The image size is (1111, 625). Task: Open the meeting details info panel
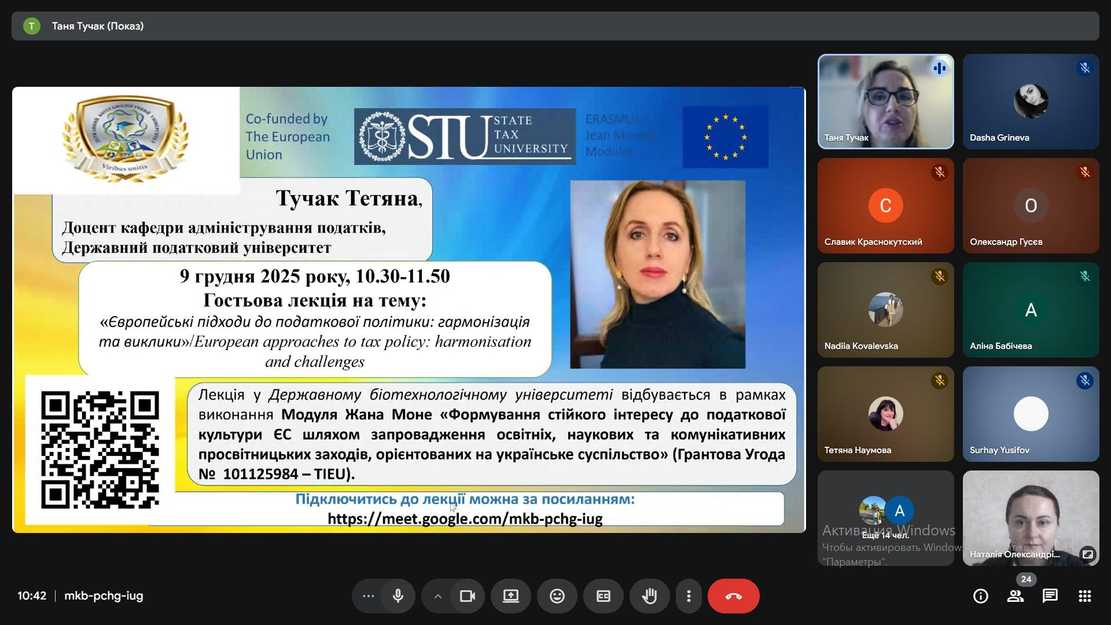(980, 595)
